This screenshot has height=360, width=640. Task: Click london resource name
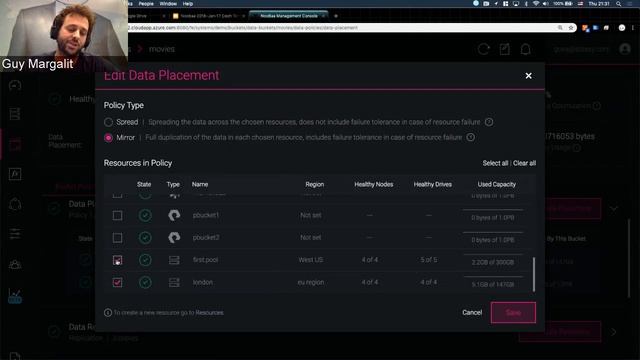[202, 282]
